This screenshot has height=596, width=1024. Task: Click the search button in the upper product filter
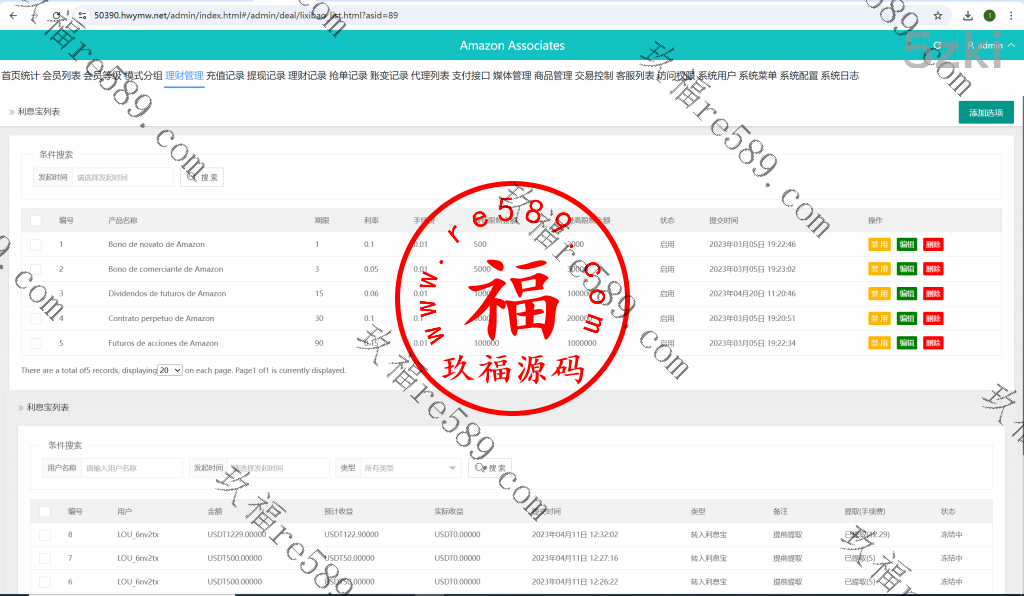tap(202, 177)
